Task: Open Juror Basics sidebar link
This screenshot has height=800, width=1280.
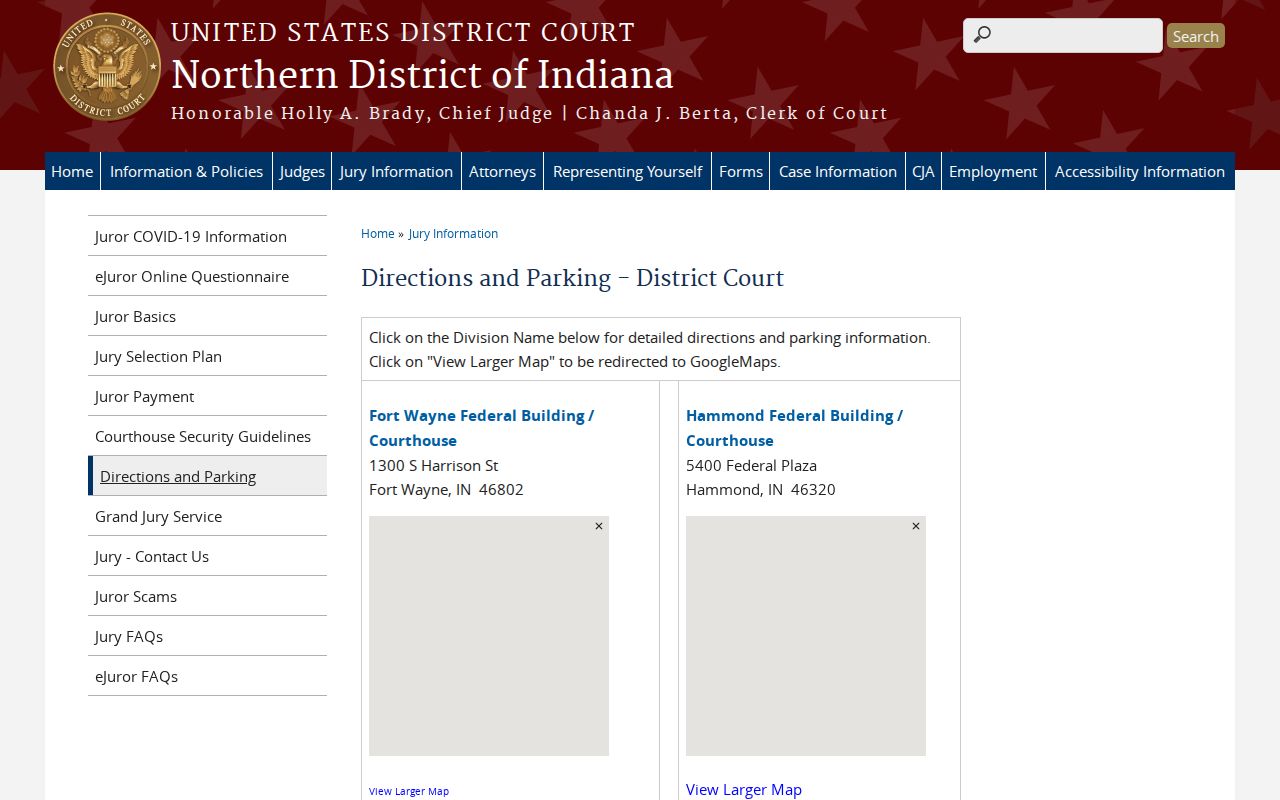Action: tap(207, 316)
